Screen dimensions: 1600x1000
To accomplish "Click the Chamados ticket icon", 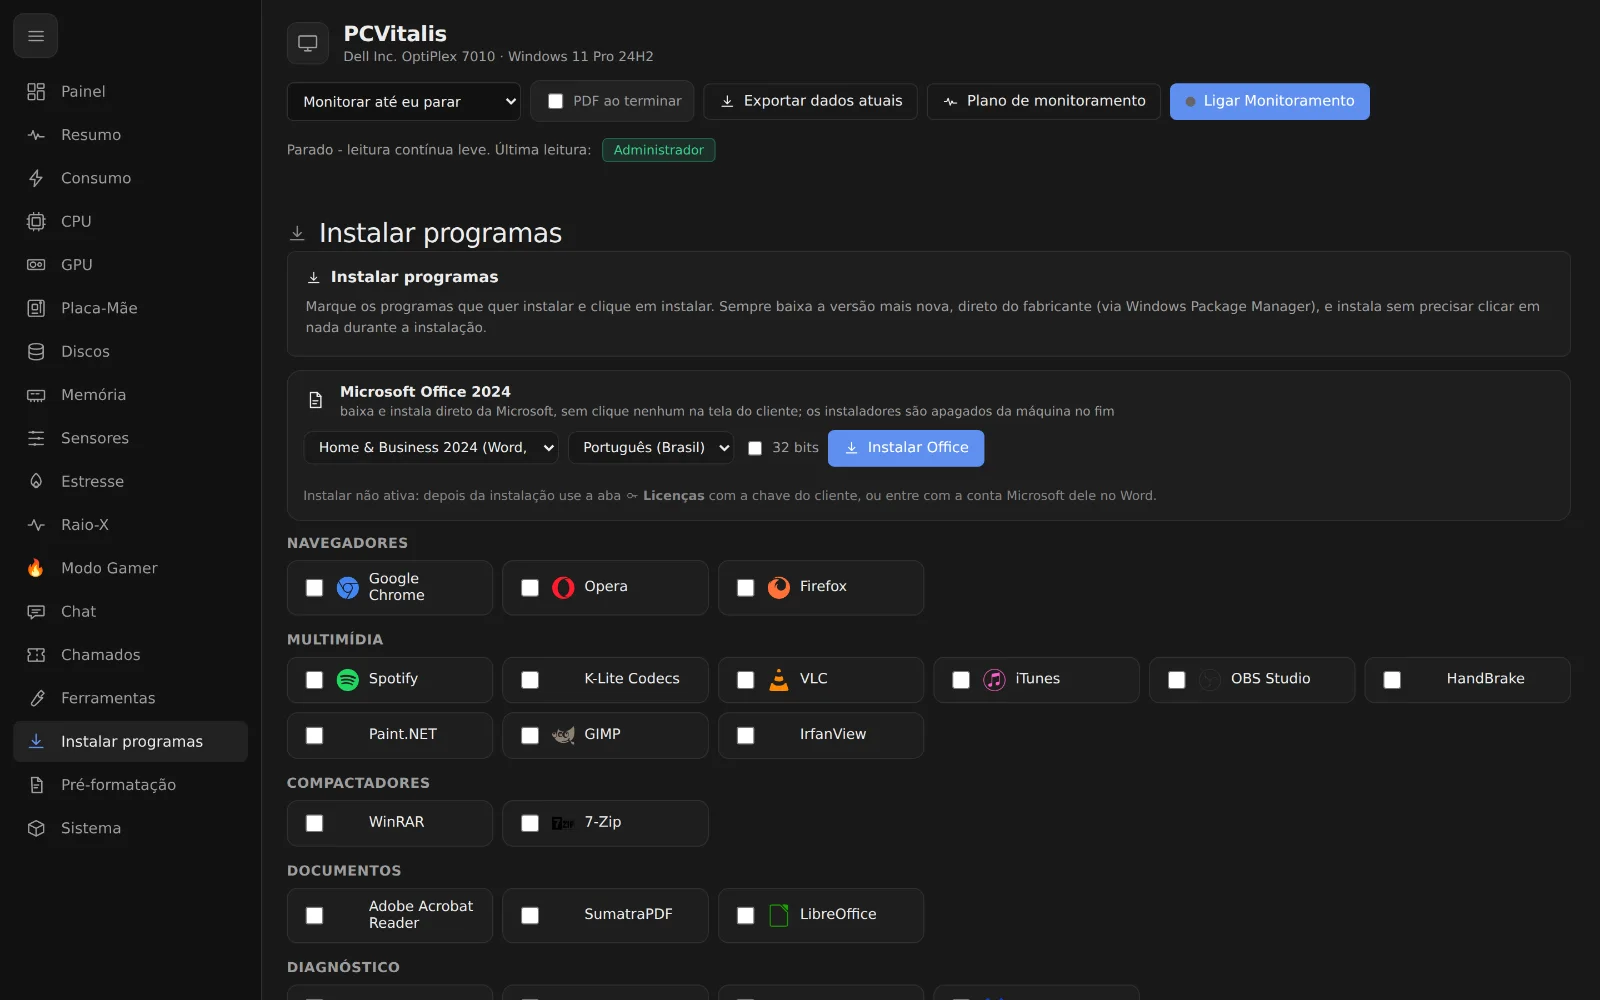I will pyautogui.click(x=36, y=655).
